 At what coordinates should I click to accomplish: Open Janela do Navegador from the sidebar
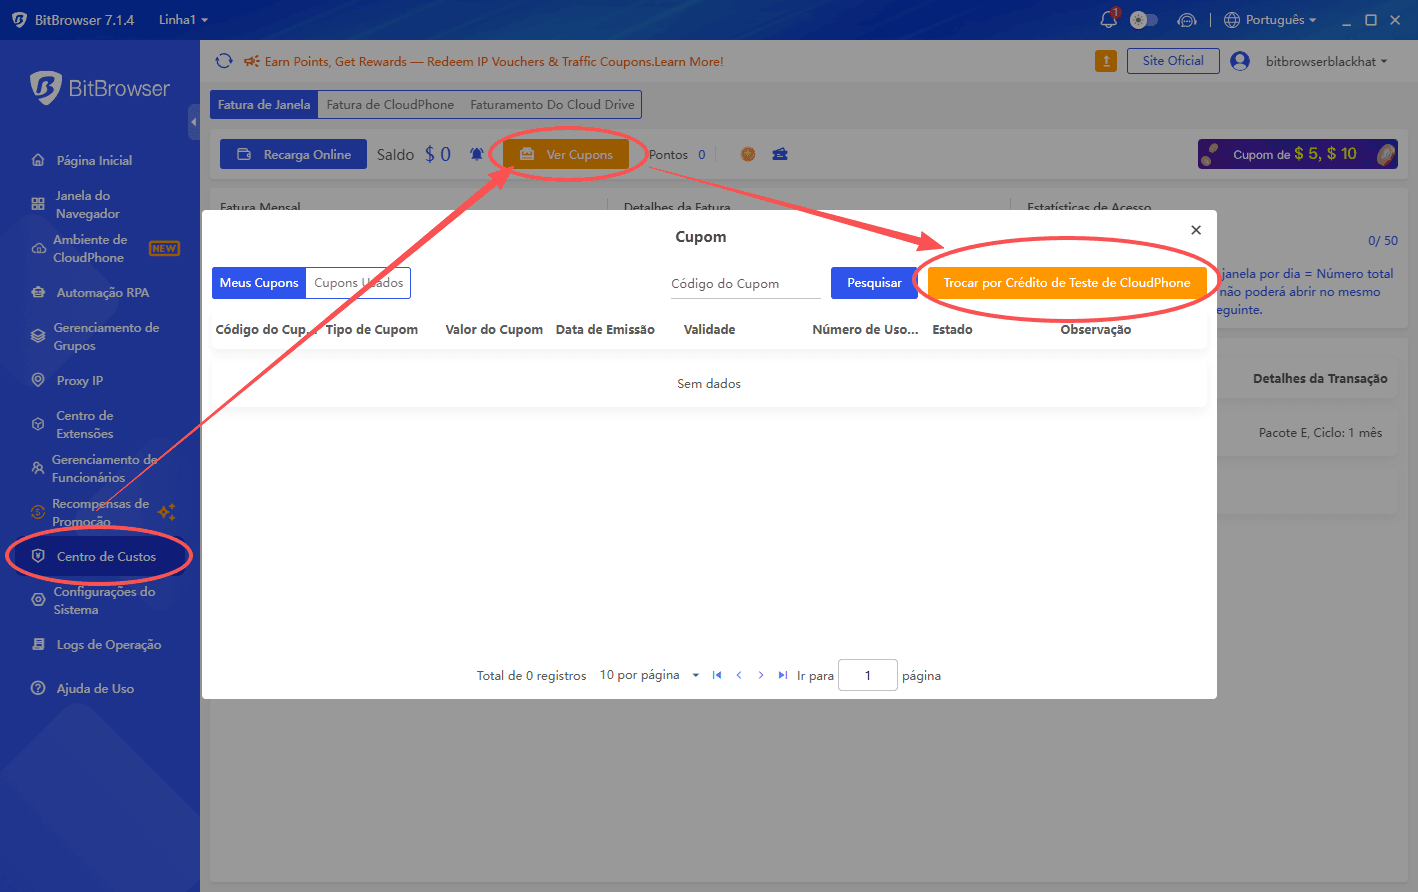pos(88,204)
